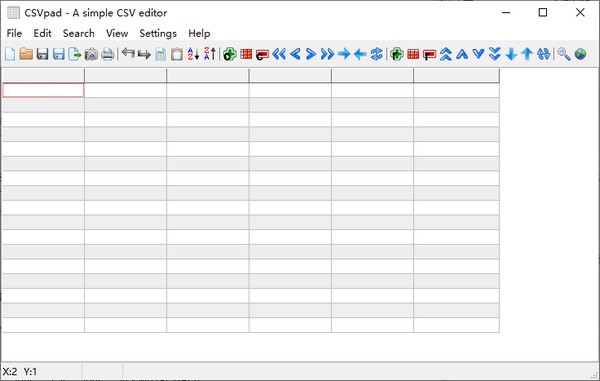The width and height of the screenshot is (600, 381).
Task: Close the CSVpad window
Action: click(x=580, y=13)
